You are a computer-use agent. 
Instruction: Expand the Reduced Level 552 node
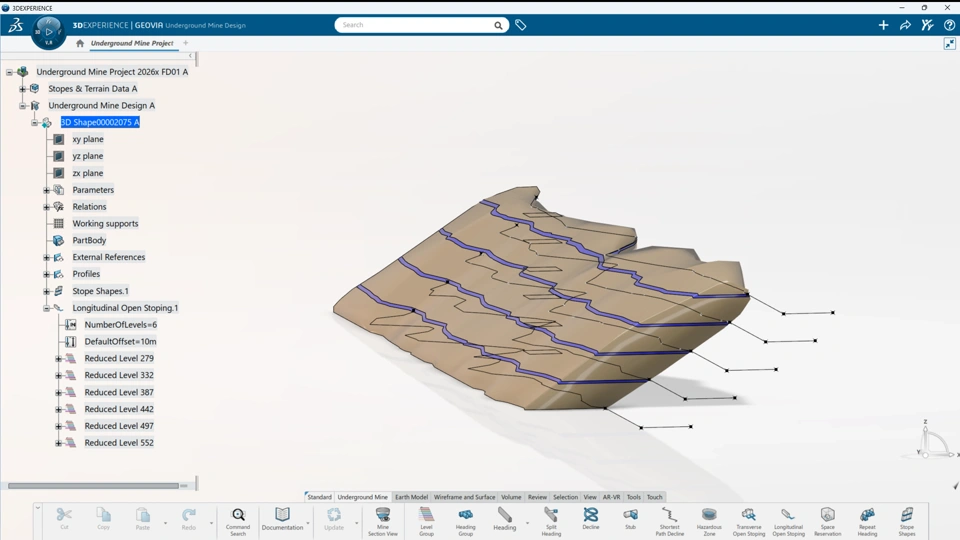pyautogui.click(x=59, y=443)
